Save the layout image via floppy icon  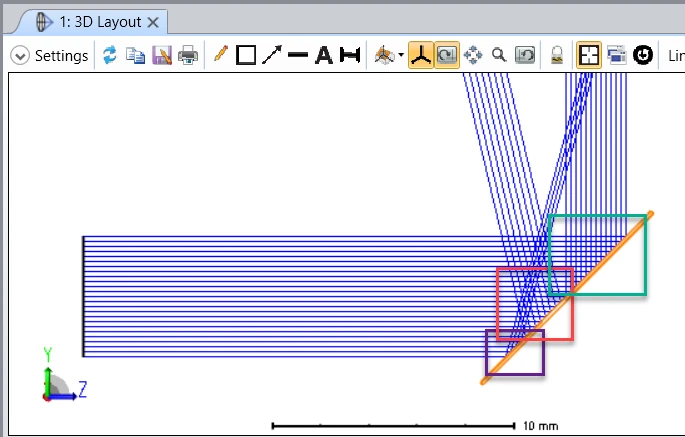click(x=162, y=55)
